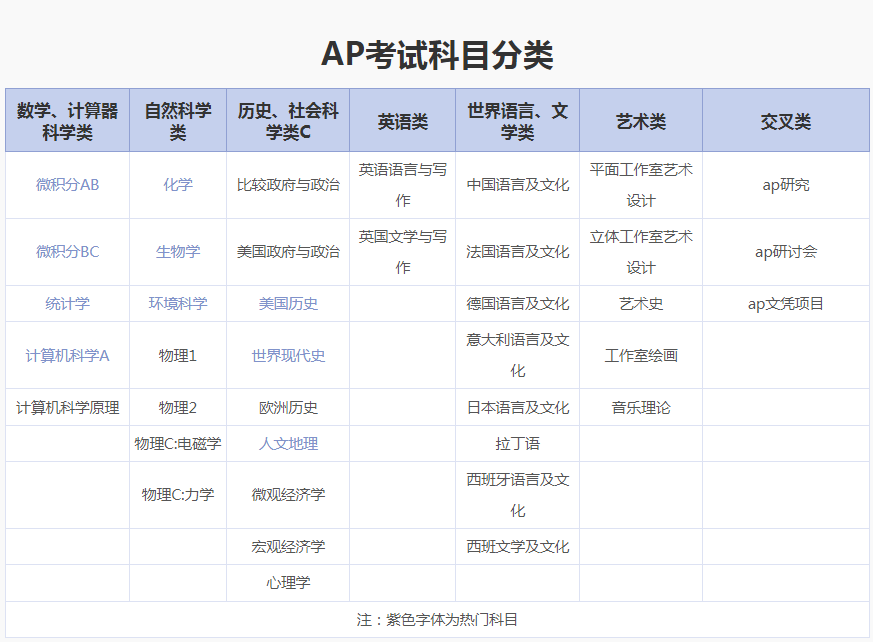This screenshot has width=873, height=642.
Task: Click the 统计学 link
Action: click(67, 303)
